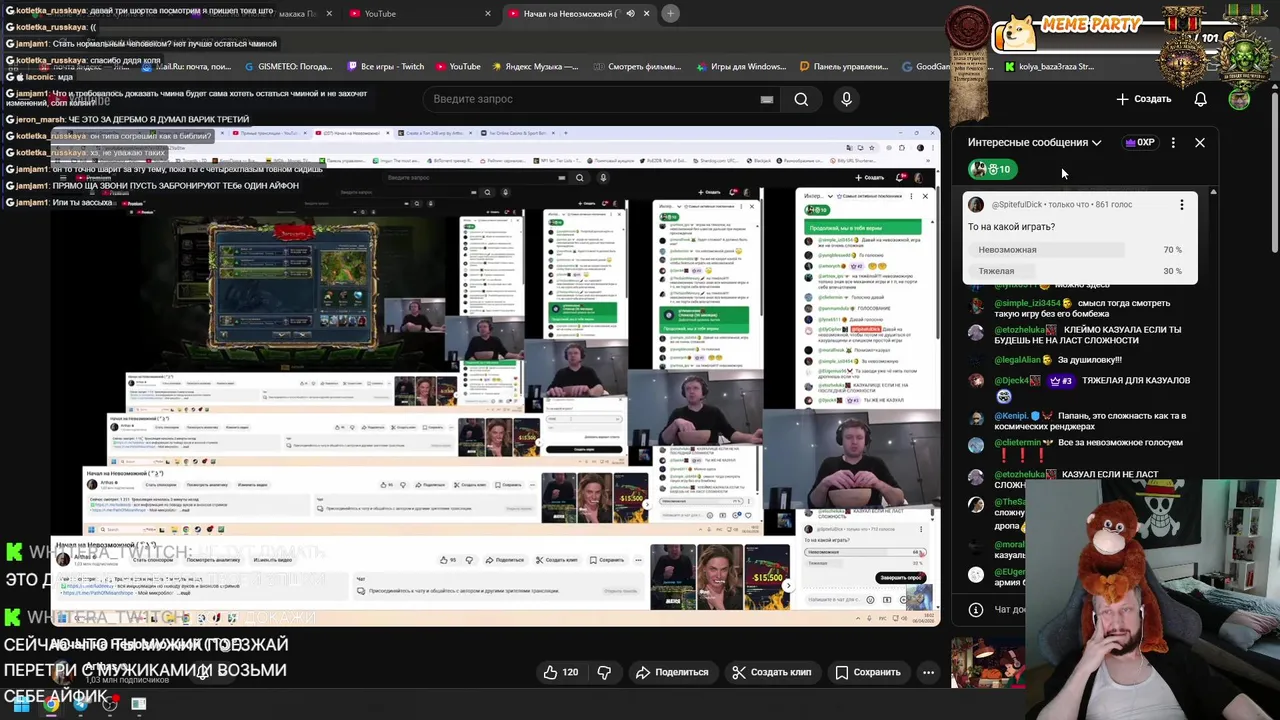Open the Windows Start button

point(21,704)
